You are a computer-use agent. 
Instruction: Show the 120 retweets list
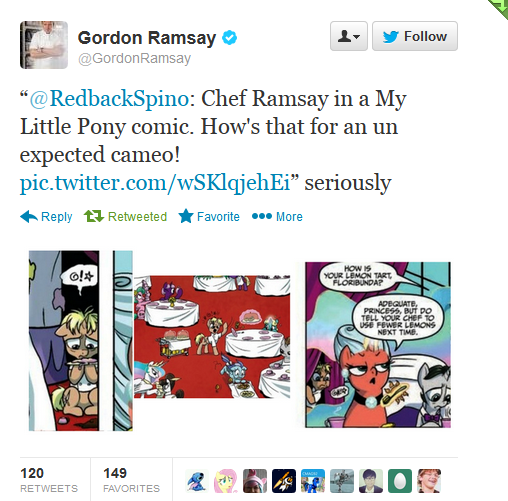pyautogui.click(x=49, y=480)
